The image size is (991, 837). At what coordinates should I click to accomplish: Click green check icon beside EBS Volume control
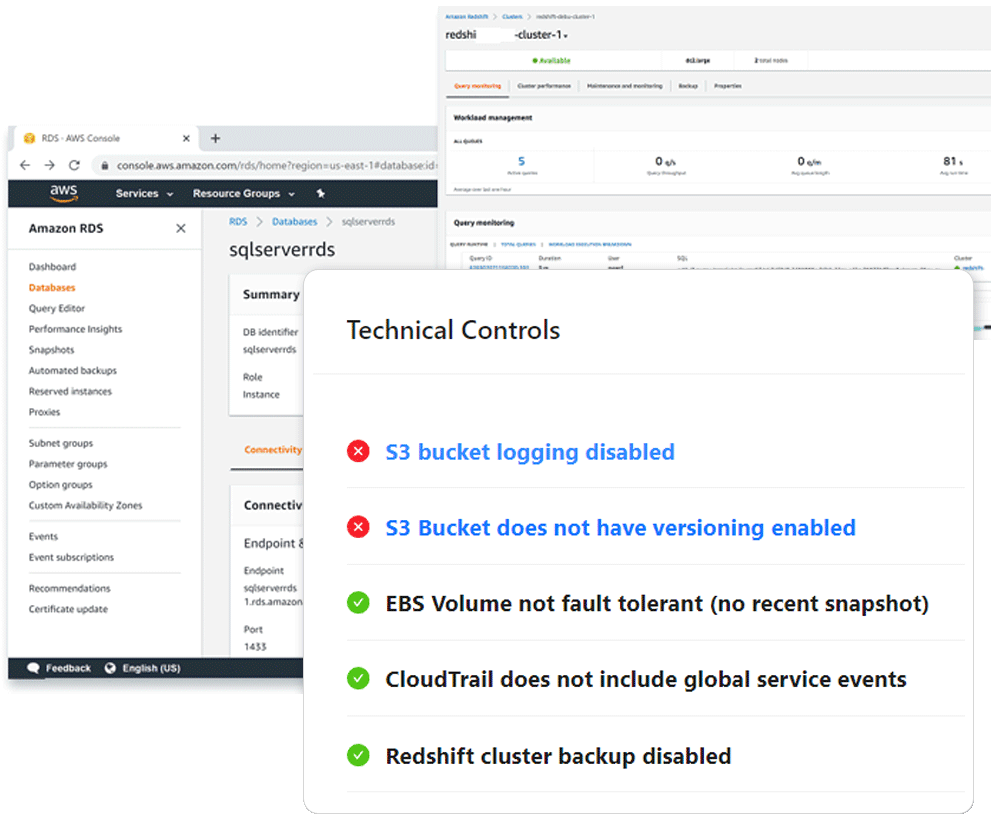358,602
